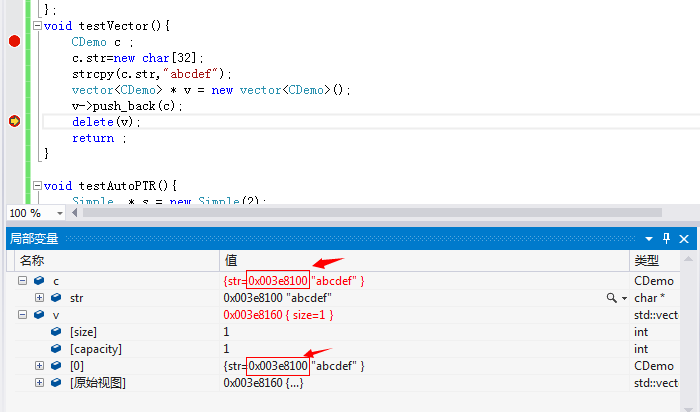Viewport: 700px width, 412px height.
Task: Click the current-statement breakpoint arrow at delete(v)
Action: pos(14,121)
